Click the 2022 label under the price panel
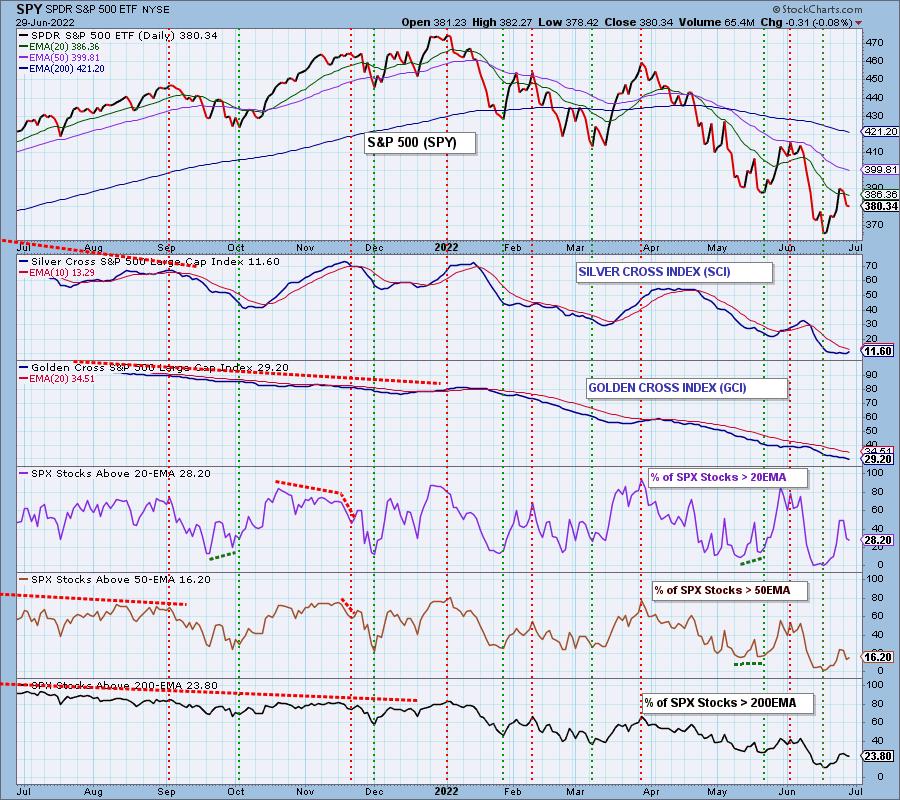 [x=446, y=247]
